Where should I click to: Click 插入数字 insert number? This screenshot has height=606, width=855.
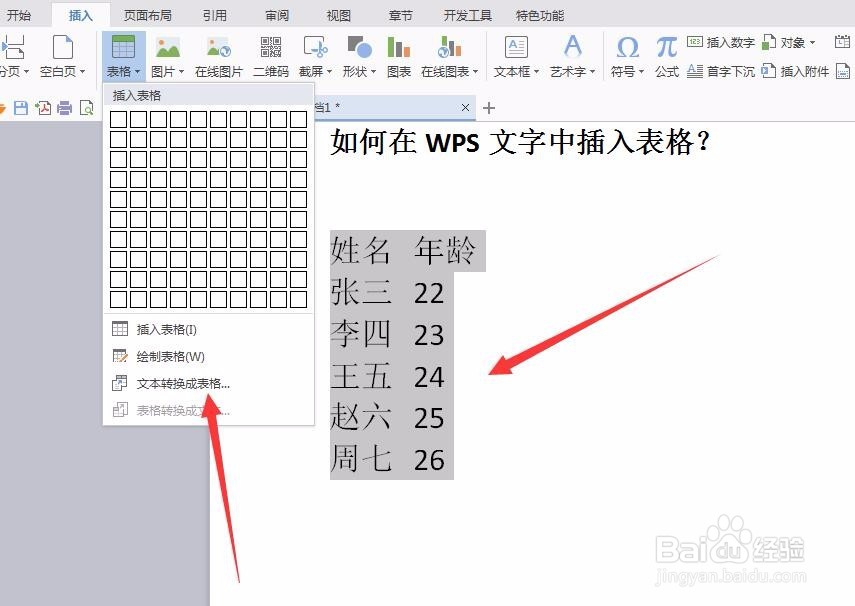[721, 42]
